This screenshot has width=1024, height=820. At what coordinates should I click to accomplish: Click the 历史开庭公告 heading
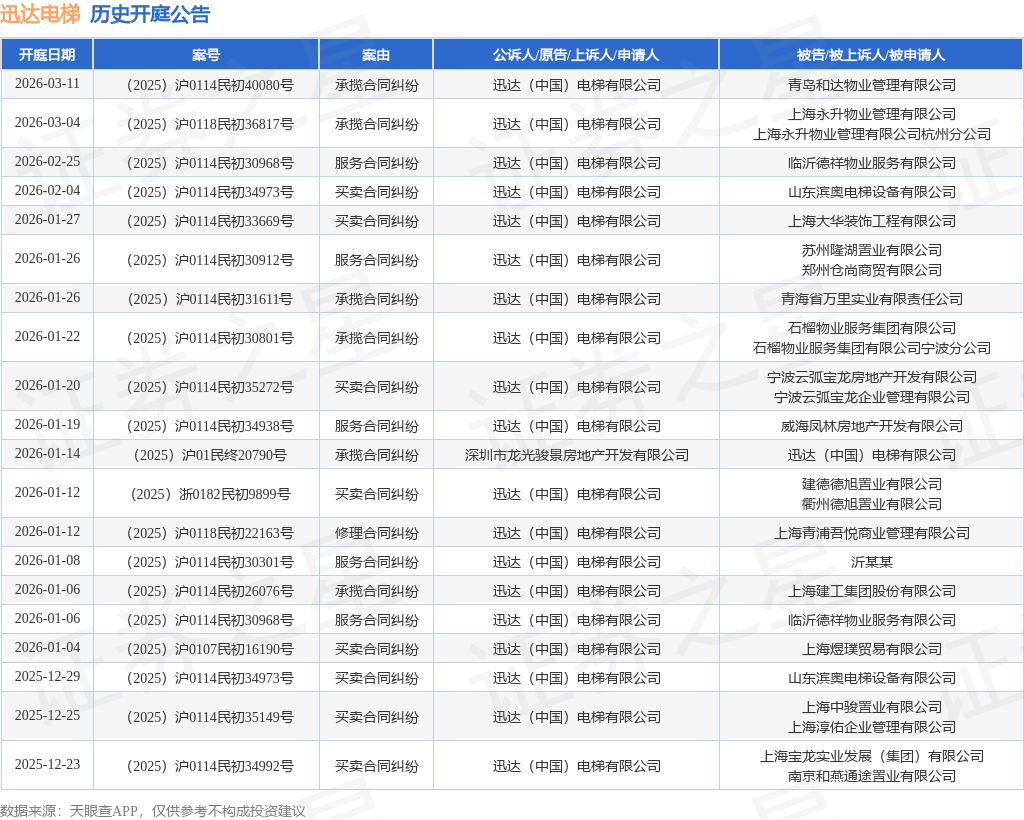pyautogui.click(x=150, y=14)
